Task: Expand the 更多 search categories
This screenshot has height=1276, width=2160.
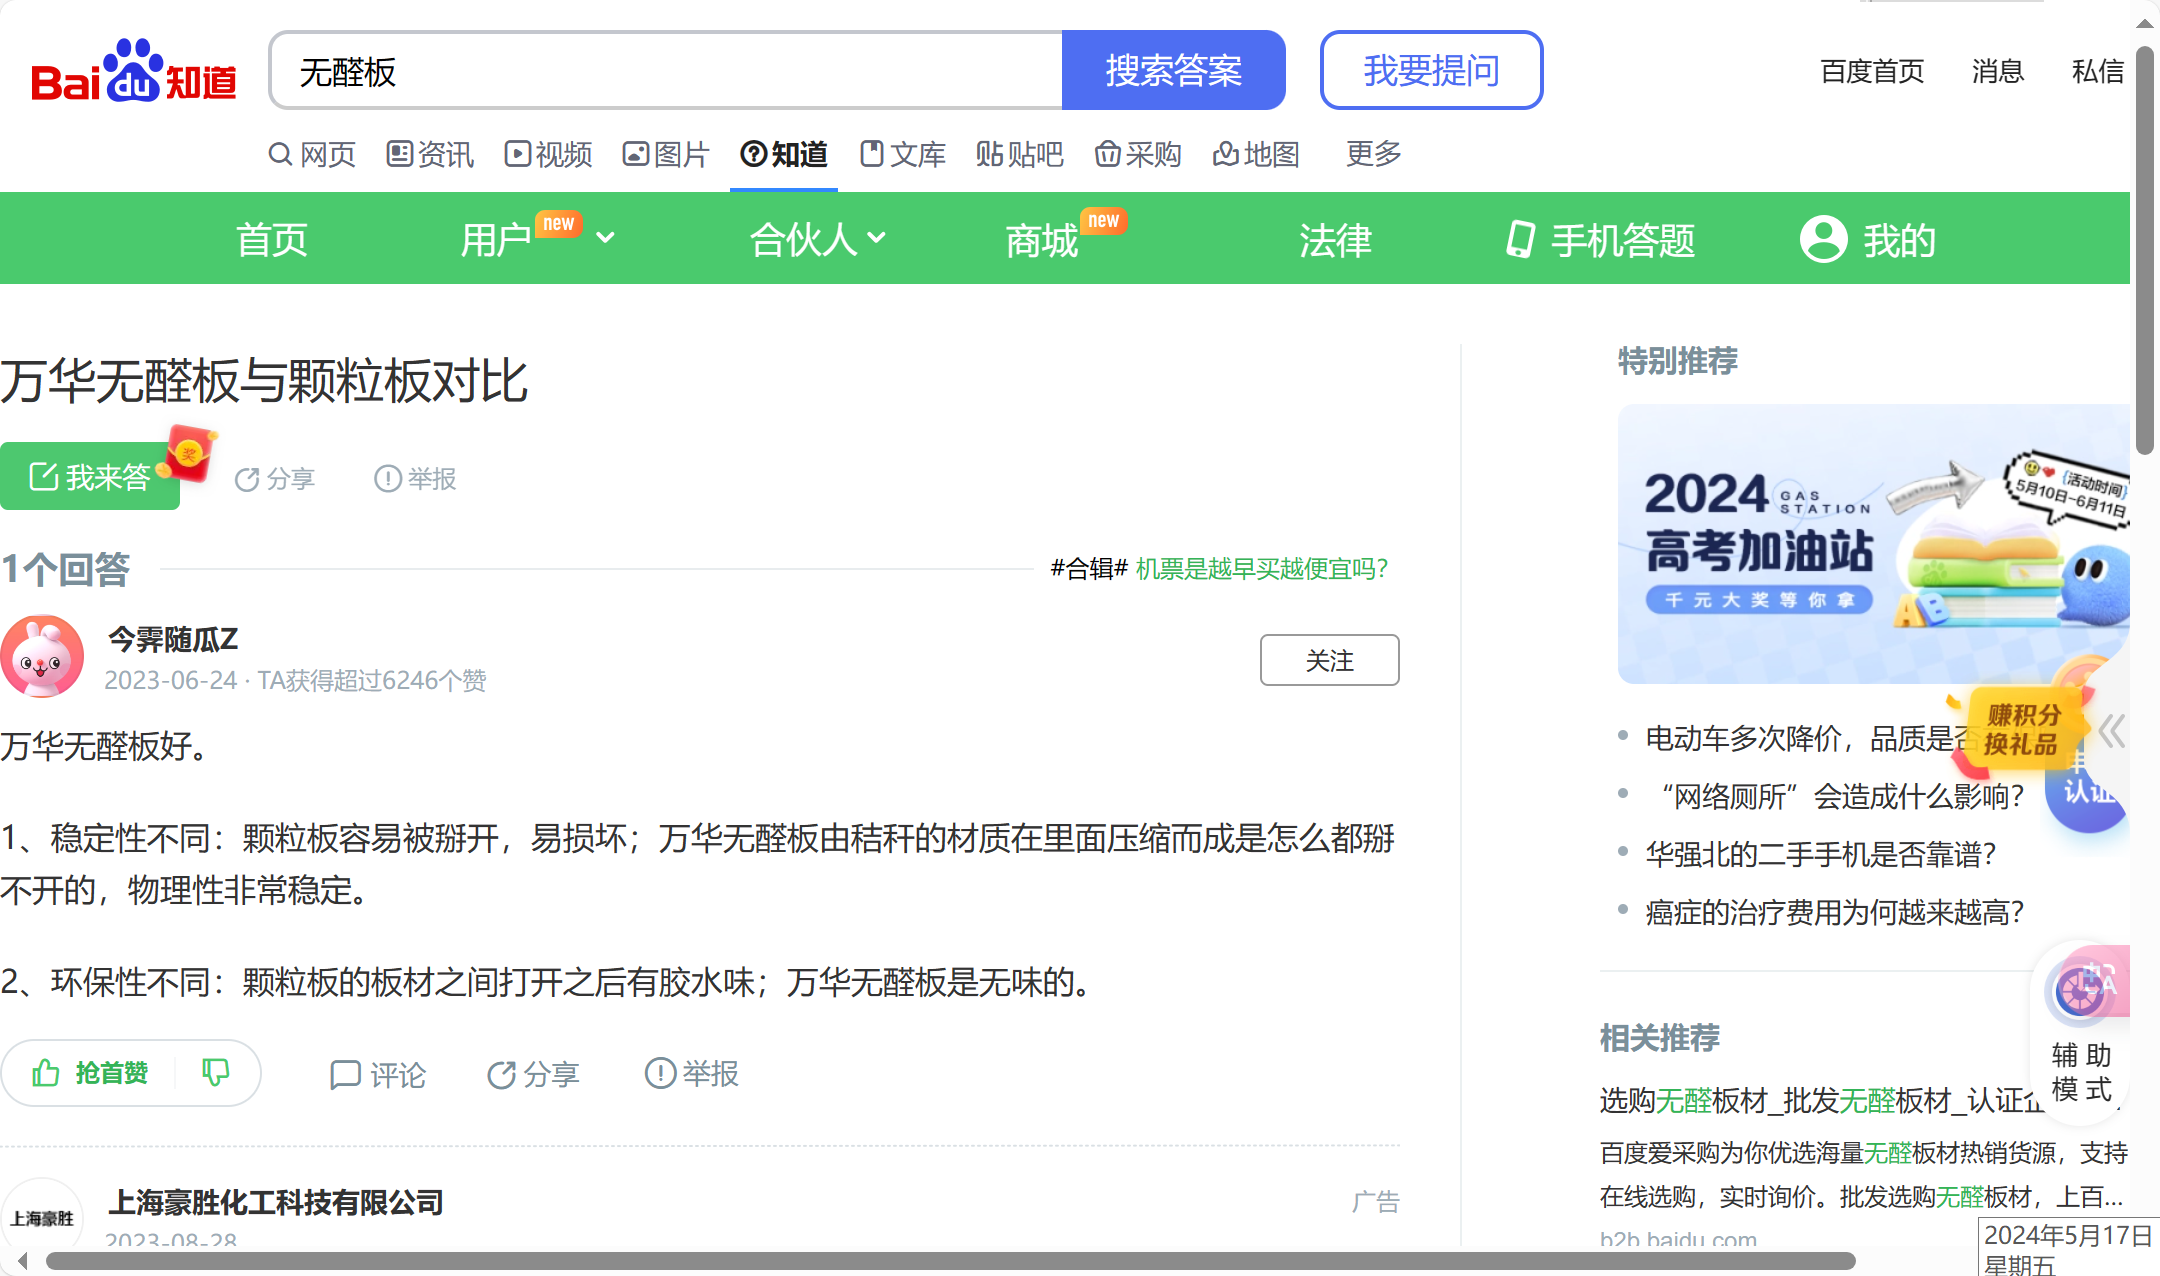Action: (1373, 154)
